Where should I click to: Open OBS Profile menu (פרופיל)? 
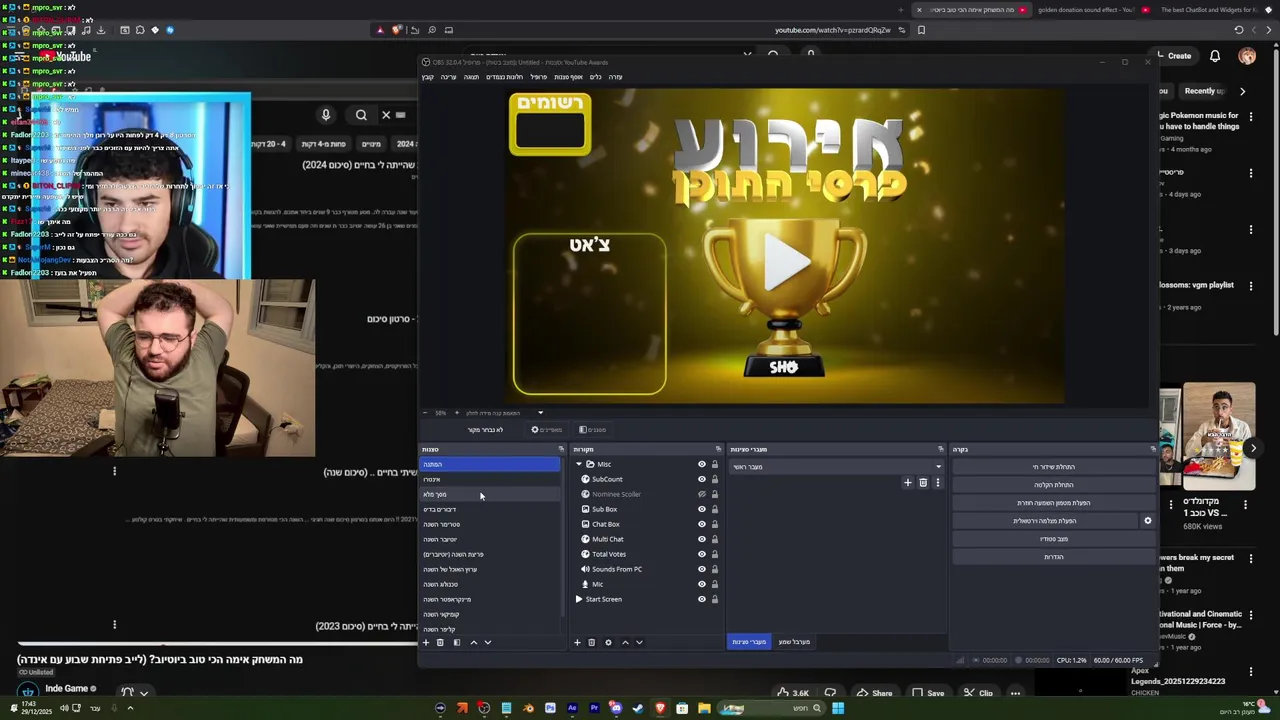tap(538, 77)
